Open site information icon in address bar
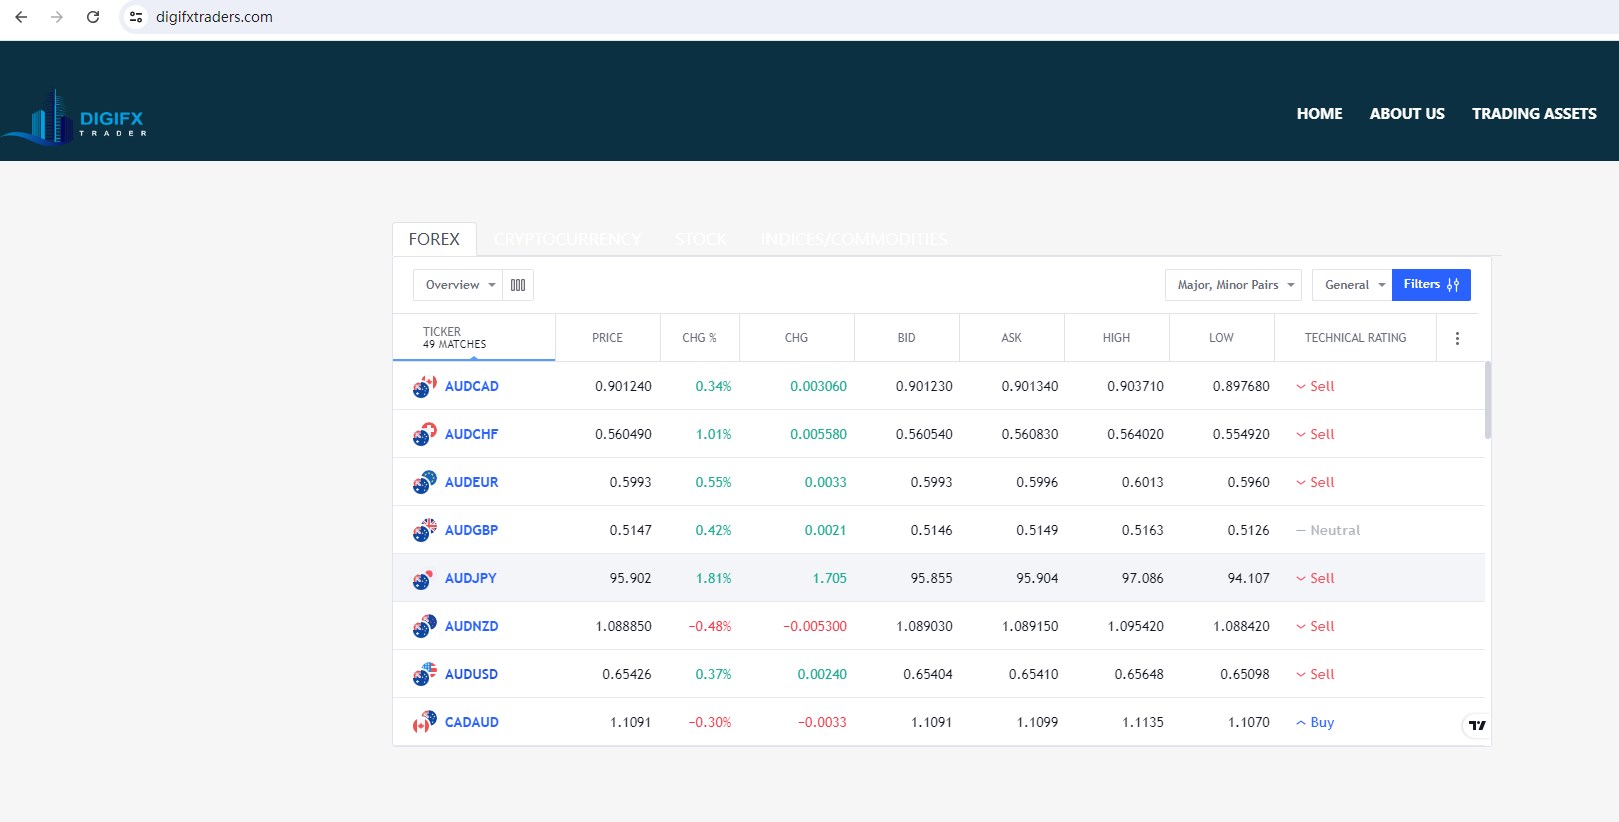This screenshot has height=822, width=1619. coord(136,17)
